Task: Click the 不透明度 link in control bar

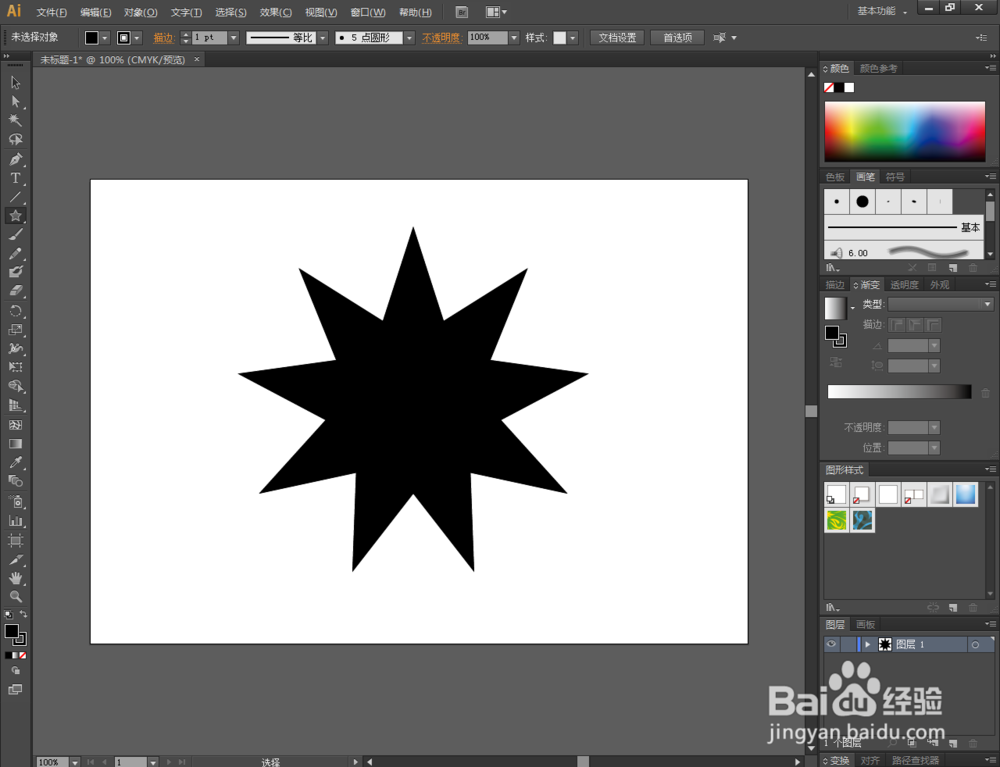Action: tap(441, 38)
